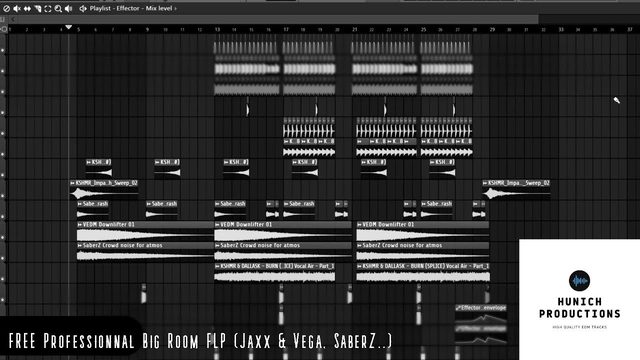The width and height of the screenshot is (640, 360).
Task: Mute the VEDM Downlifter 01 track
Action: 3,238
